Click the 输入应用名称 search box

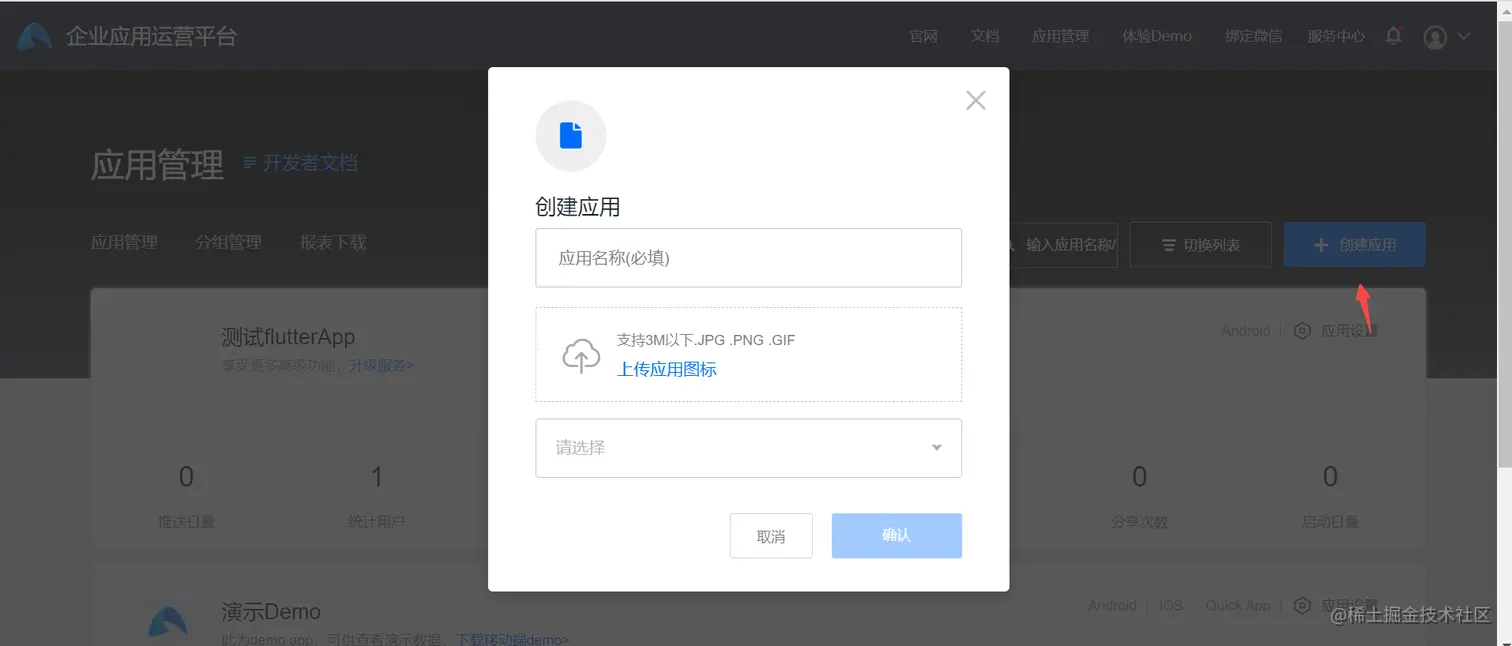[1063, 245]
